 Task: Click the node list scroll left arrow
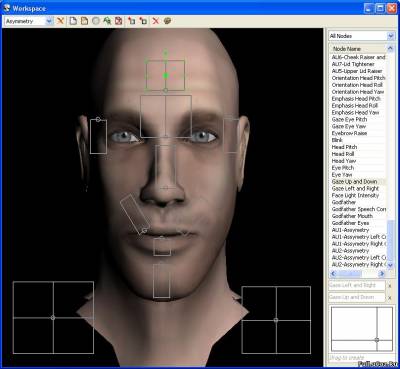pyautogui.click(x=333, y=274)
